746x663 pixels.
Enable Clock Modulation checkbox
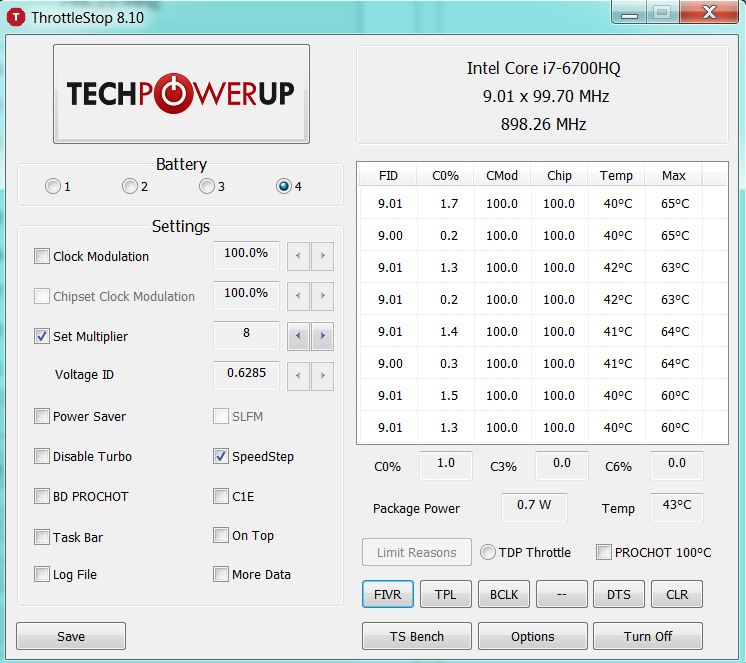click(41, 256)
